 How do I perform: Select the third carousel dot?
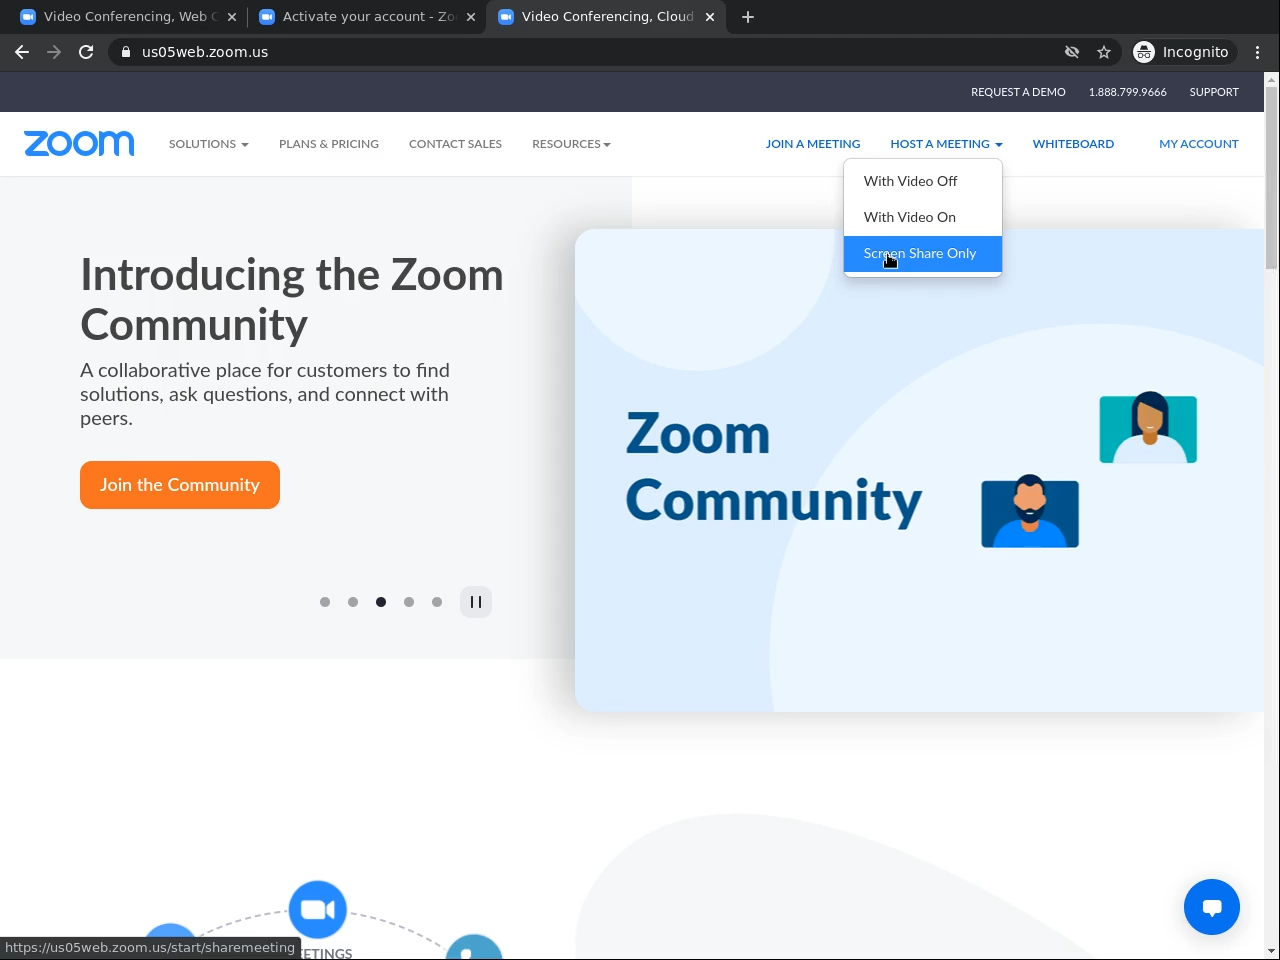tap(381, 602)
